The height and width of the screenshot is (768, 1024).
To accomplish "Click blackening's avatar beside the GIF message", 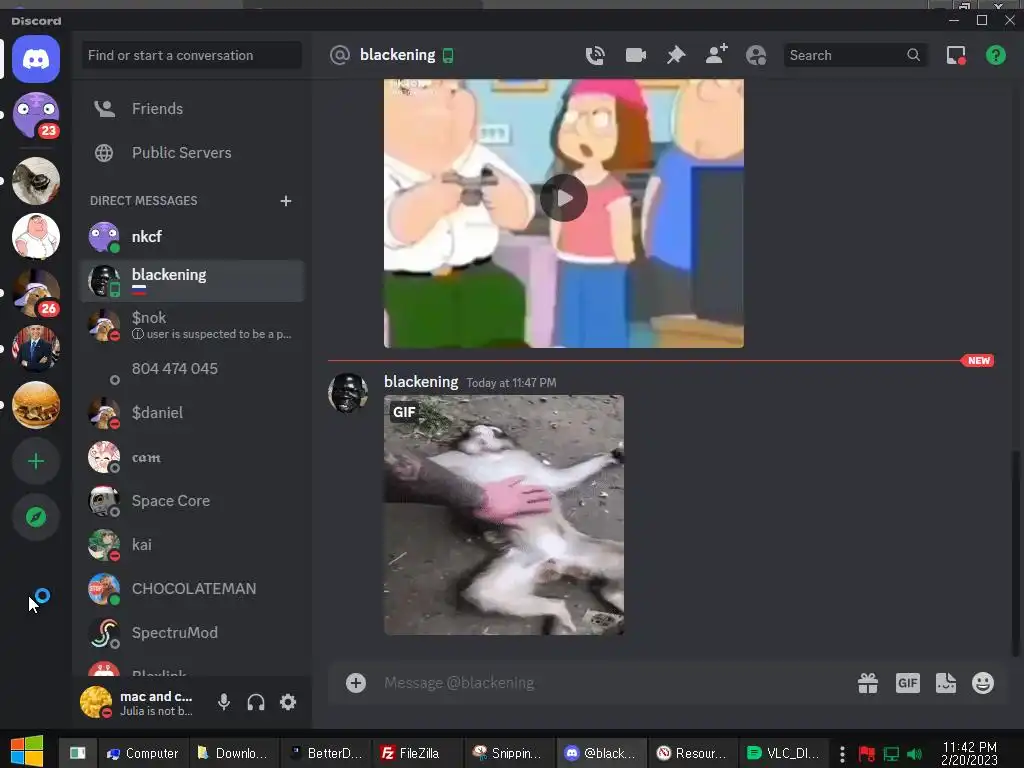I will pos(347,392).
